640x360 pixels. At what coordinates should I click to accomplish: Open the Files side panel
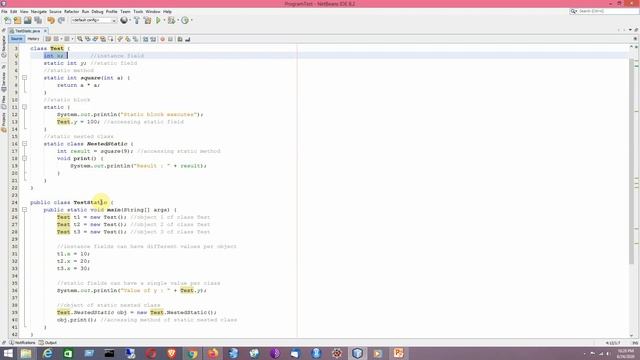pos(4,101)
